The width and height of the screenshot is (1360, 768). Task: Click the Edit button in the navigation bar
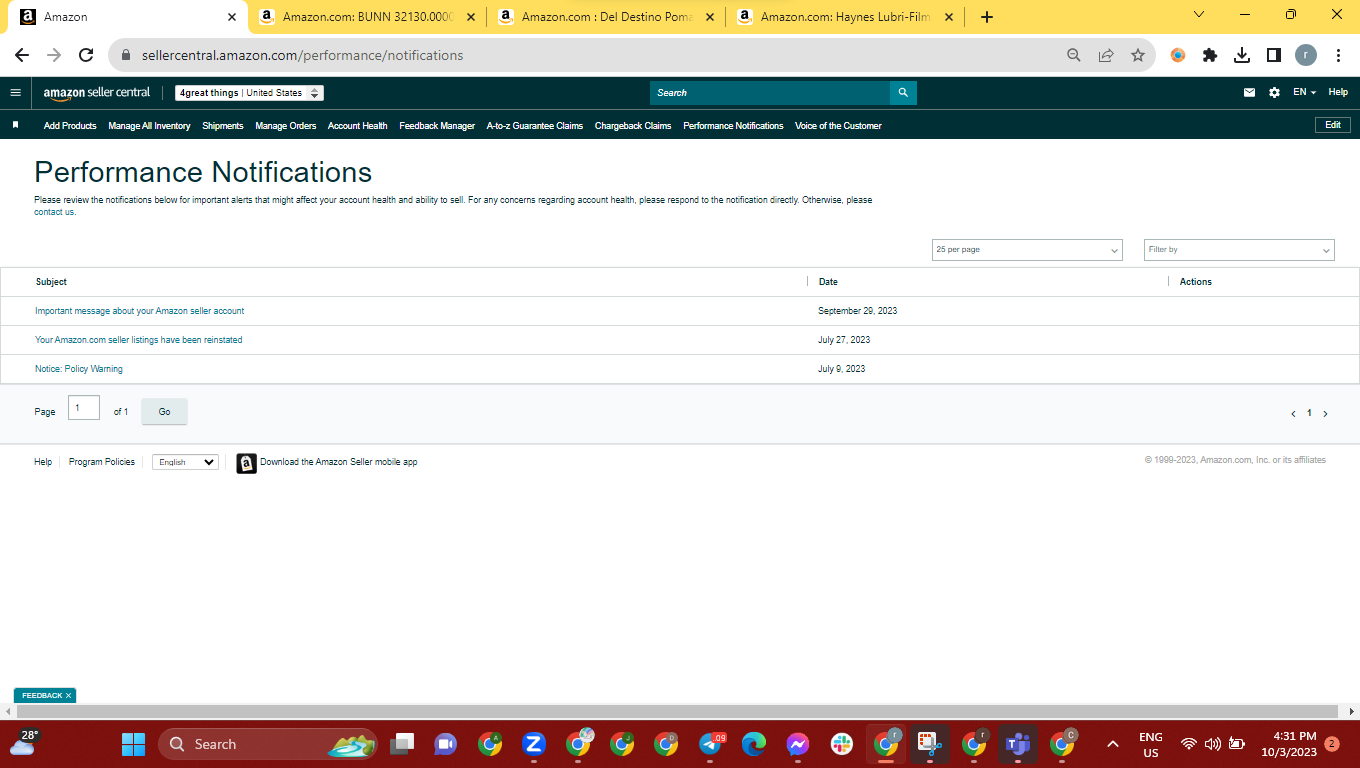point(1333,125)
